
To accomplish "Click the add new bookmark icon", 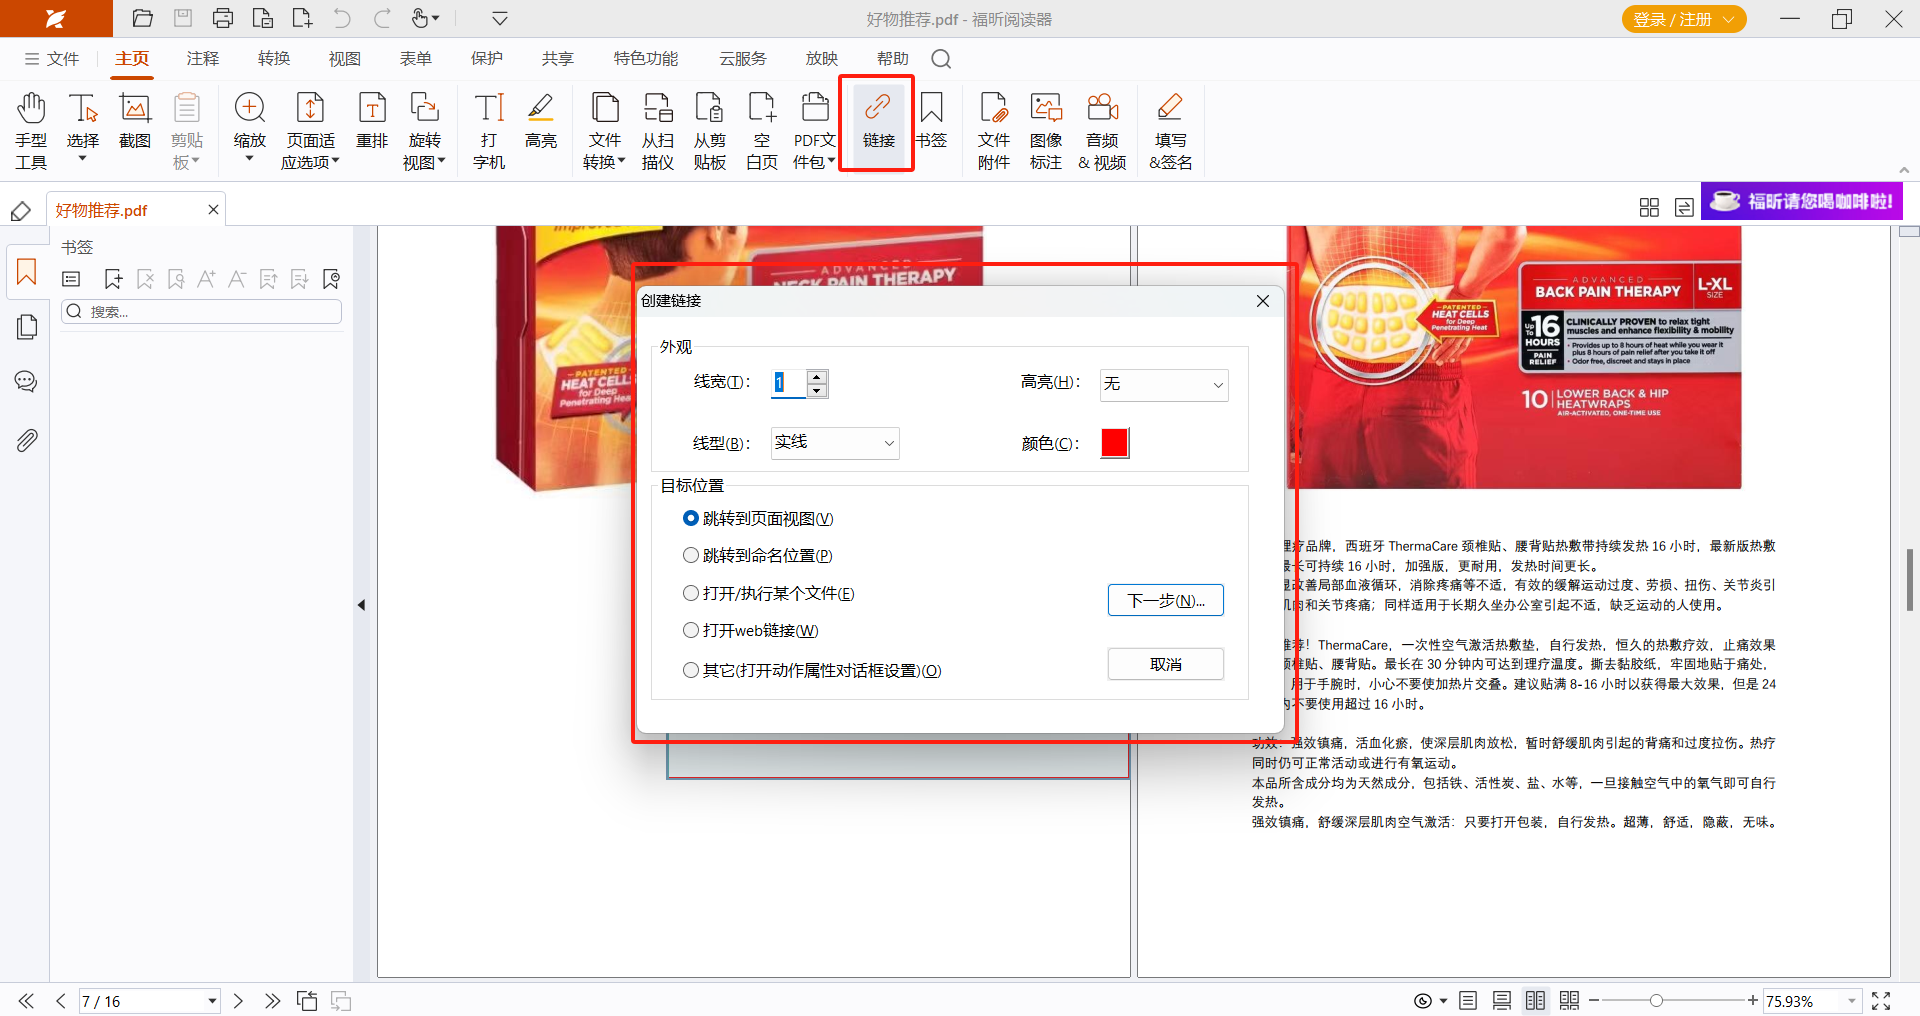I will coord(113,279).
